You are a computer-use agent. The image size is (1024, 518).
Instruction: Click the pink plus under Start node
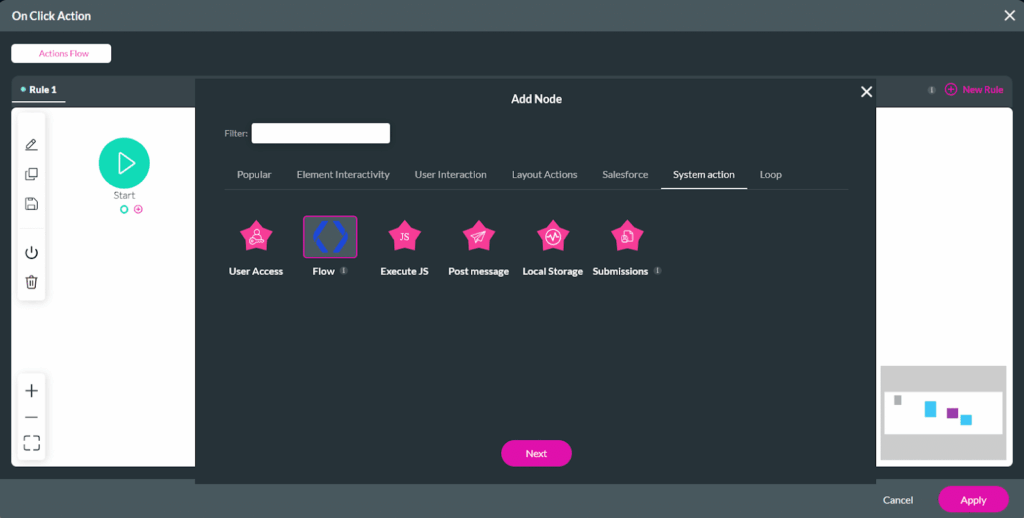click(138, 209)
